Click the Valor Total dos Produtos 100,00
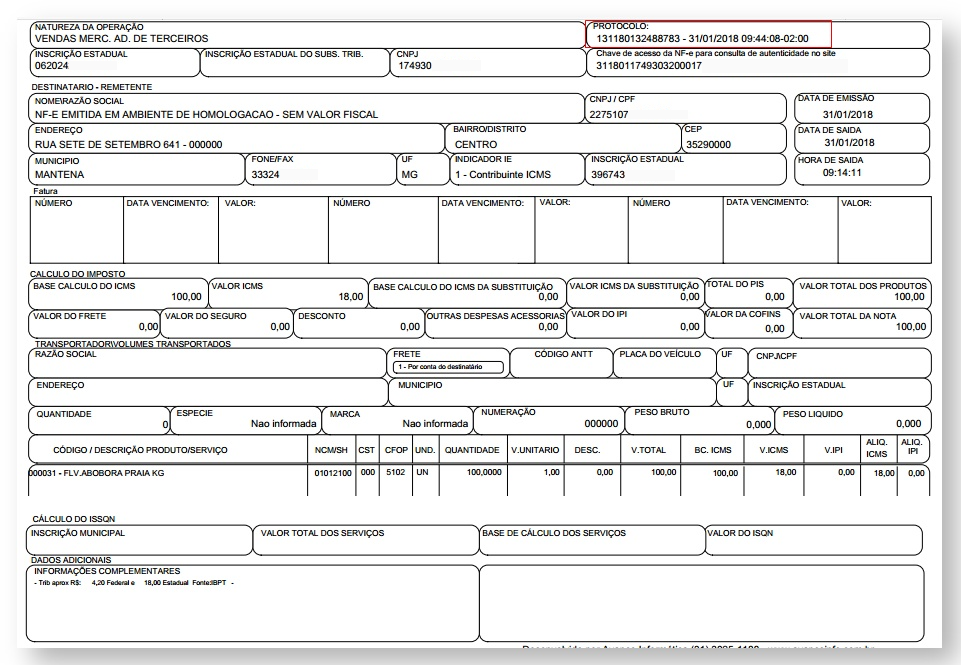 tap(910, 297)
